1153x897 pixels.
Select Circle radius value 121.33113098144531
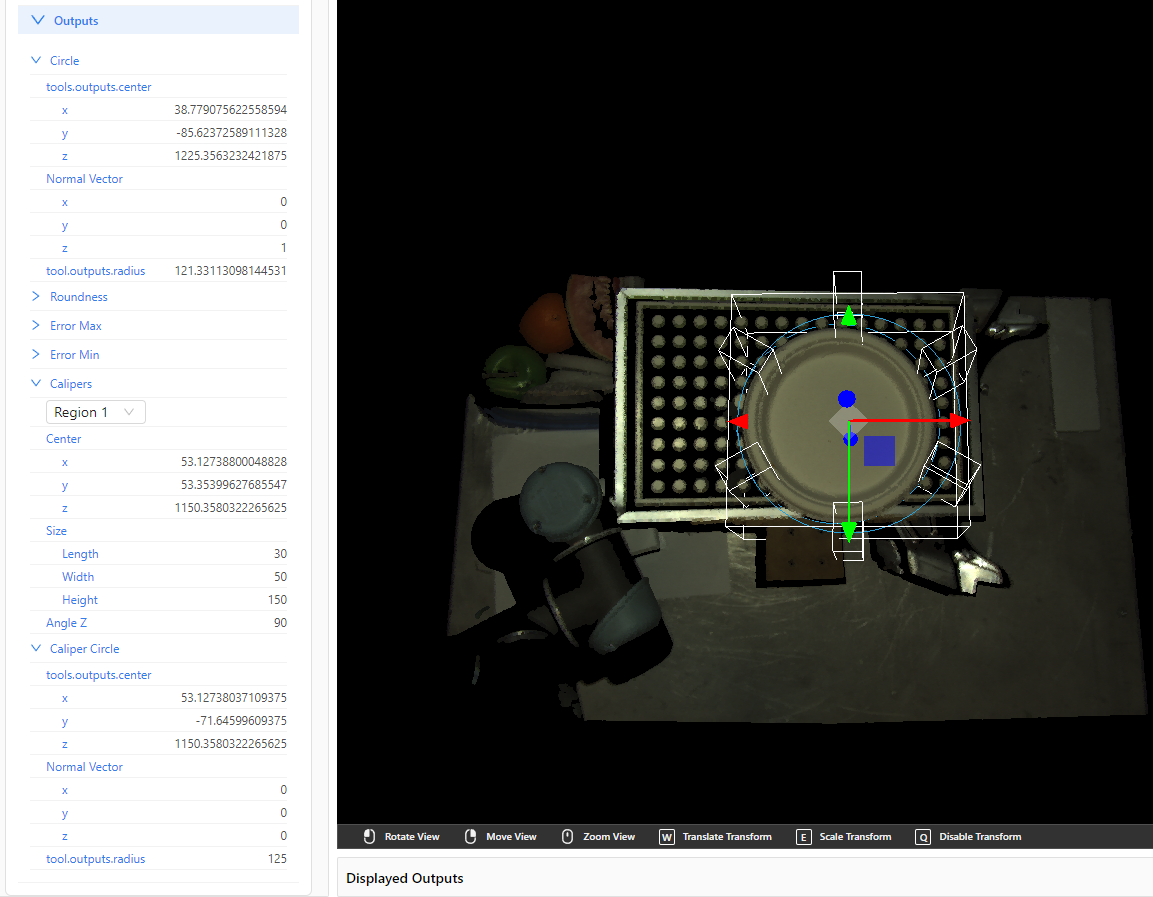click(x=230, y=271)
